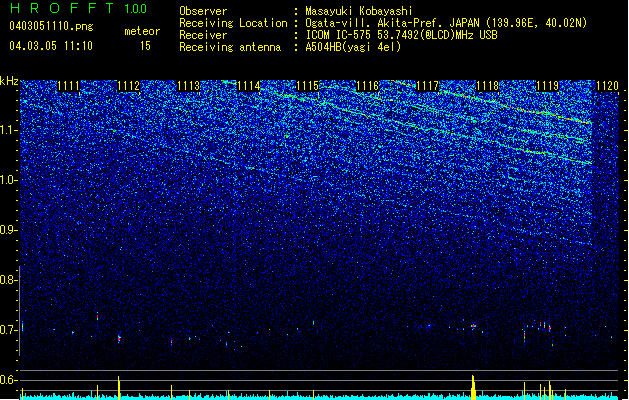Screen dimensions: 629x400
Task: Click the 'Receiving Location' label
Action: [x=233, y=23]
